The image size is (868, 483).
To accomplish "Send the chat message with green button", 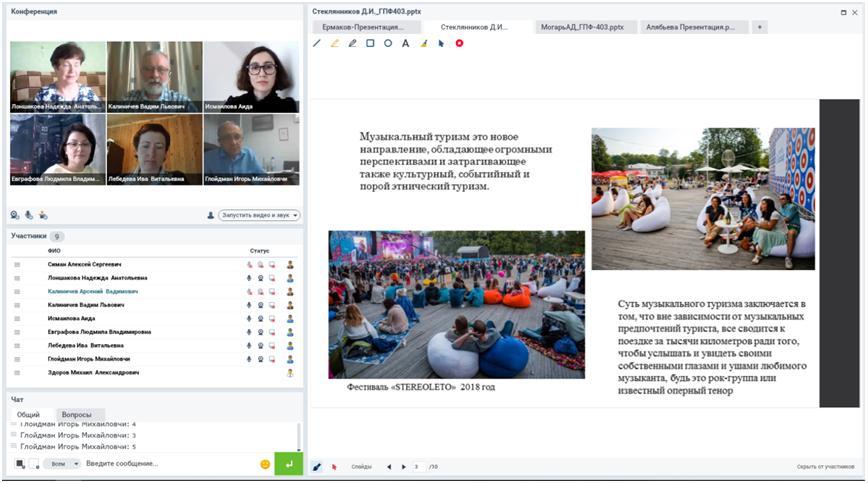I will coord(289,464).
